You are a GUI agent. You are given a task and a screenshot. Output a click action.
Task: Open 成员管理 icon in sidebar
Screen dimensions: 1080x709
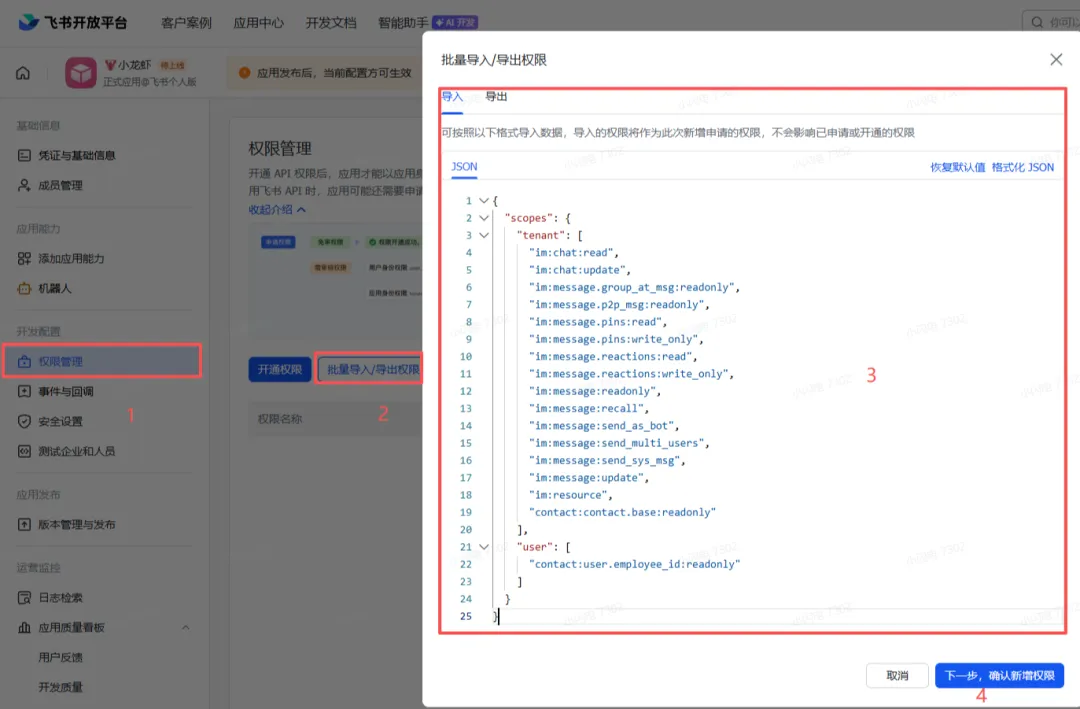[x=24, y=185]
